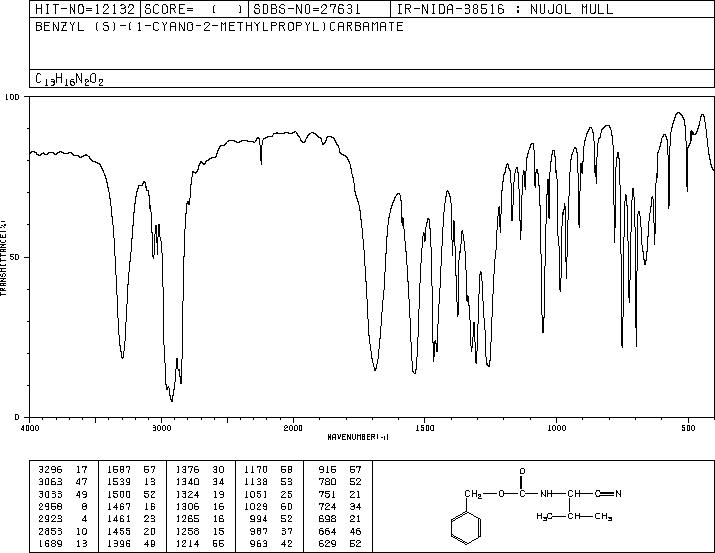Screen dimensions: 715x553
Task: Click the chemical structure drawing
Action: coord(536,506)
